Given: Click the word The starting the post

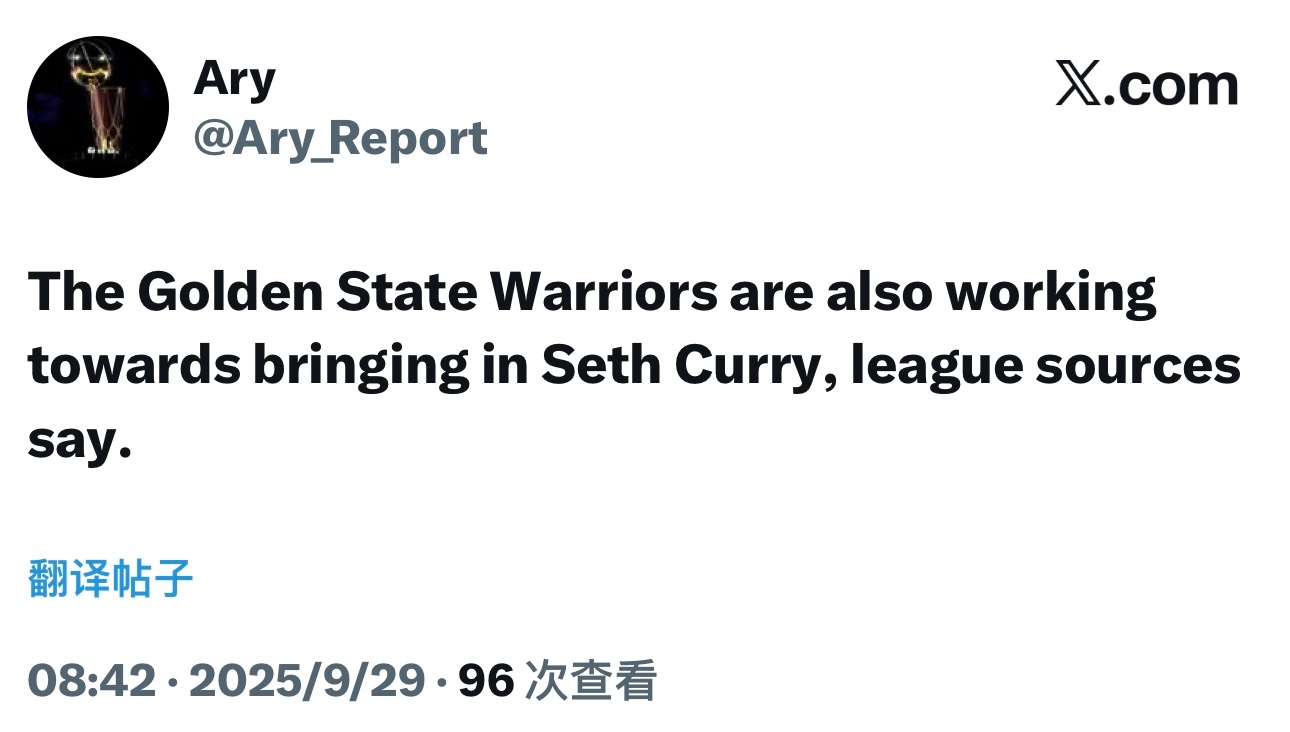Looking at the screenshot, I should pyautogui.click(x=76, y=291).
